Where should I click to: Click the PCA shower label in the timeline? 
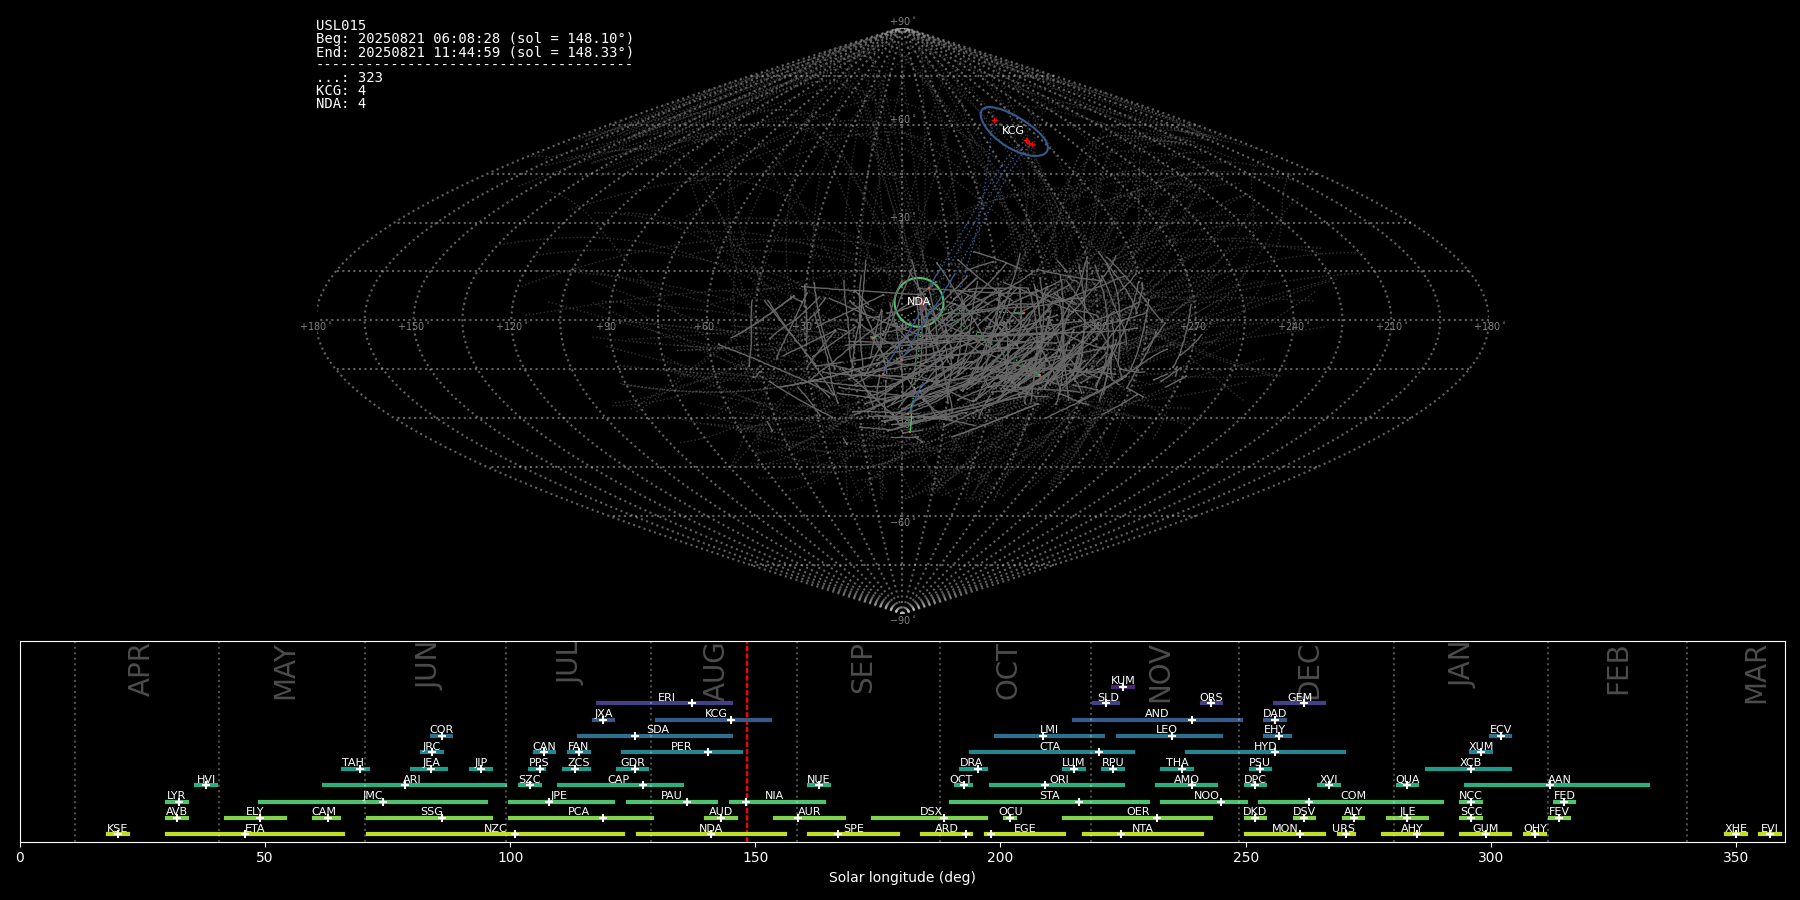click(x=578, y=812)
